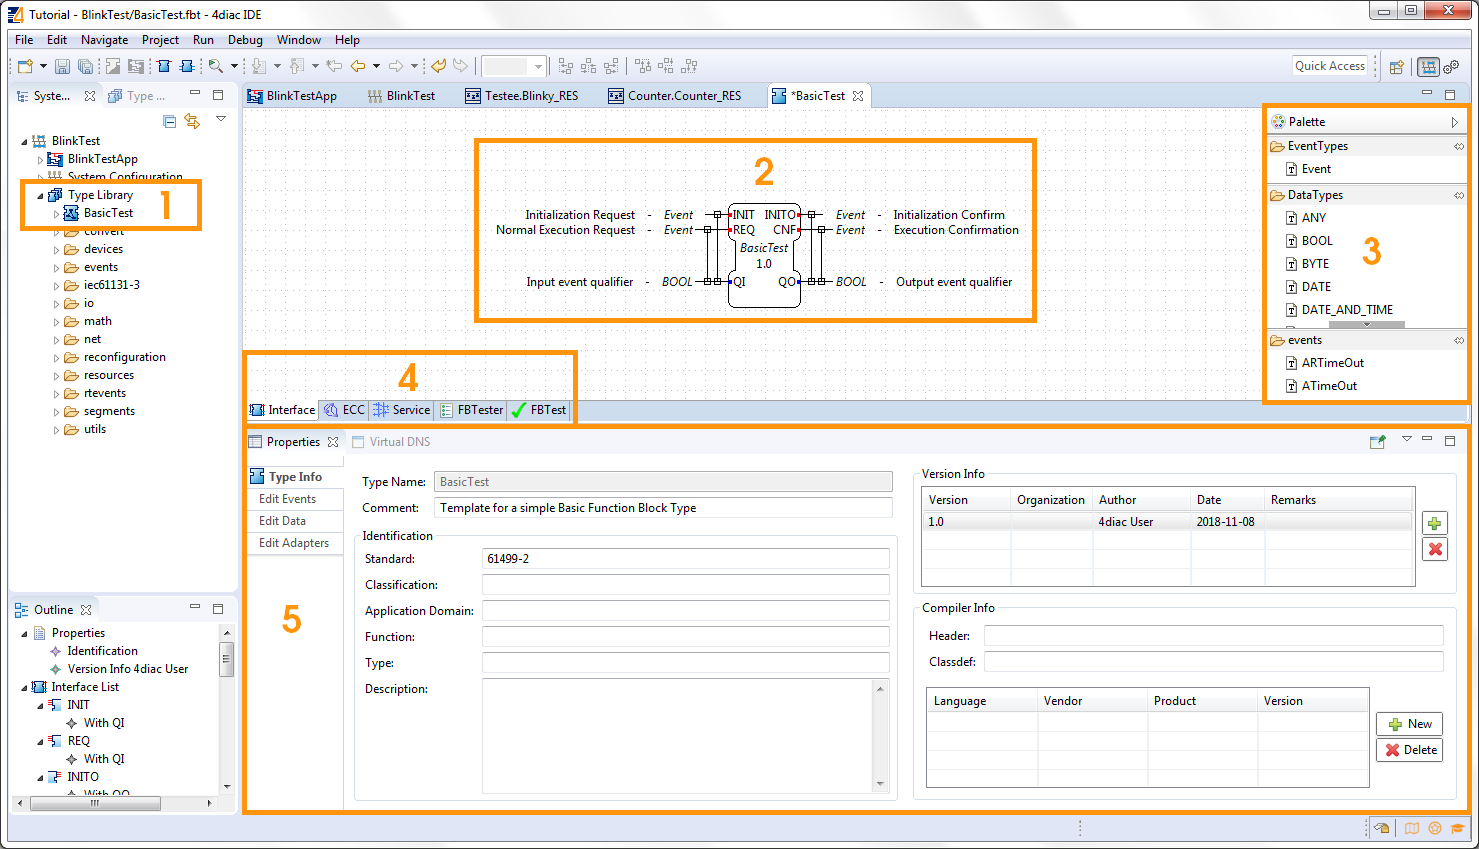
Task: Toggle Link with Editor in System Explorer
Action: click(x=192, y=121)
